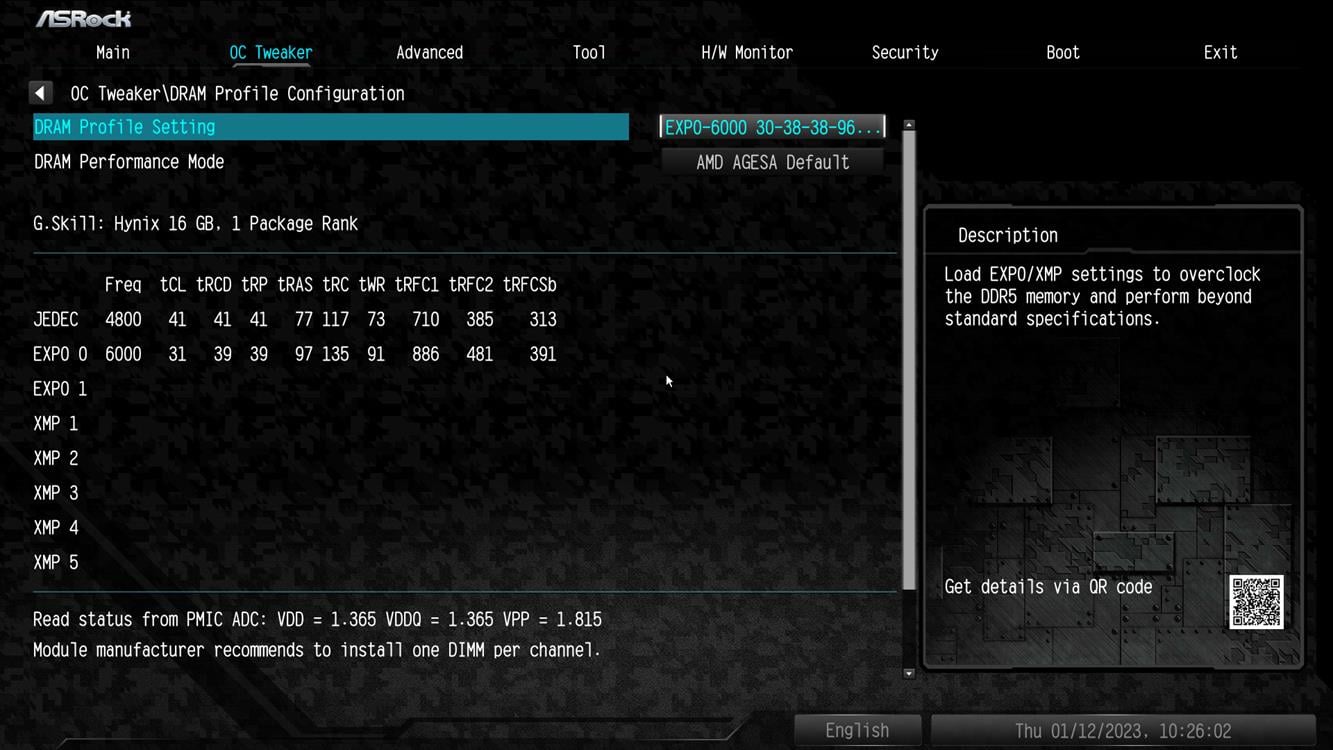1333x750 pixels.
Task: Click the scrollbar up arrow
Action: (x=909, y=125)
